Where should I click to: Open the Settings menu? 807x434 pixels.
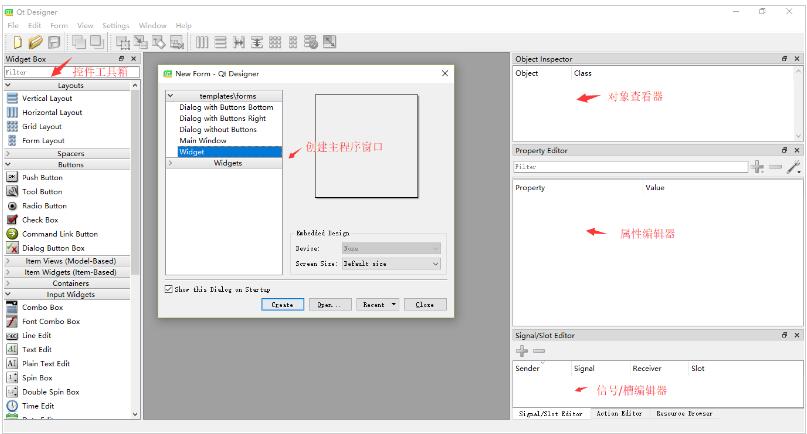(x=116, y=25)
